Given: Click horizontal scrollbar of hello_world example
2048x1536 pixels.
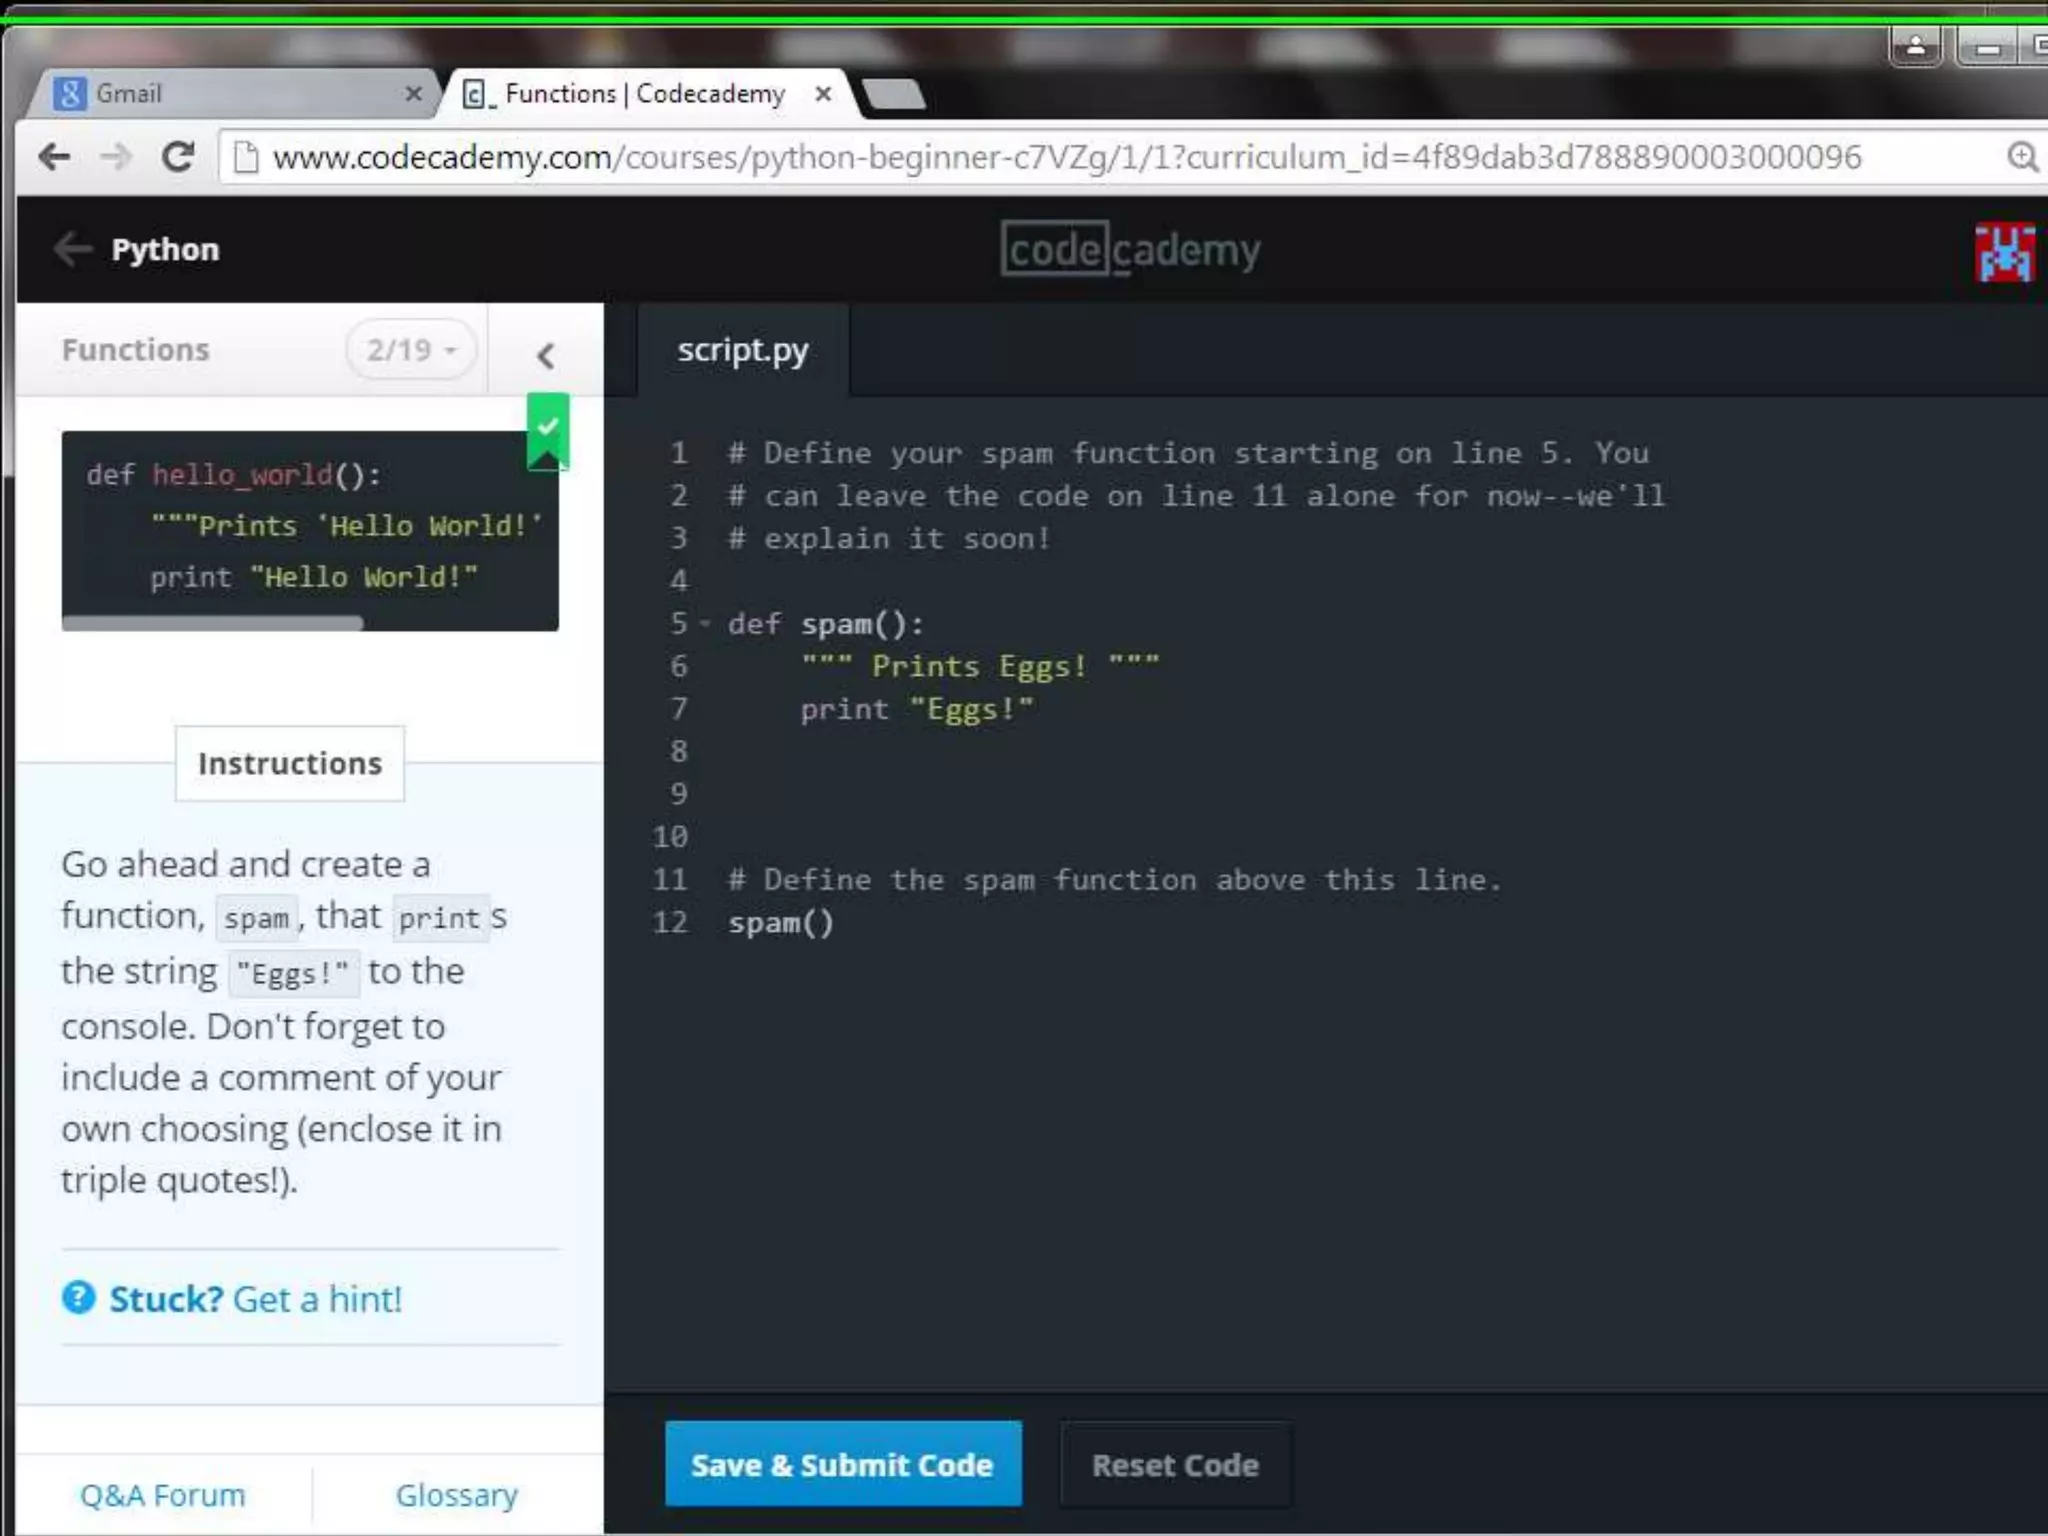Looking at the screenshot, I should click(x=212, y=623).
